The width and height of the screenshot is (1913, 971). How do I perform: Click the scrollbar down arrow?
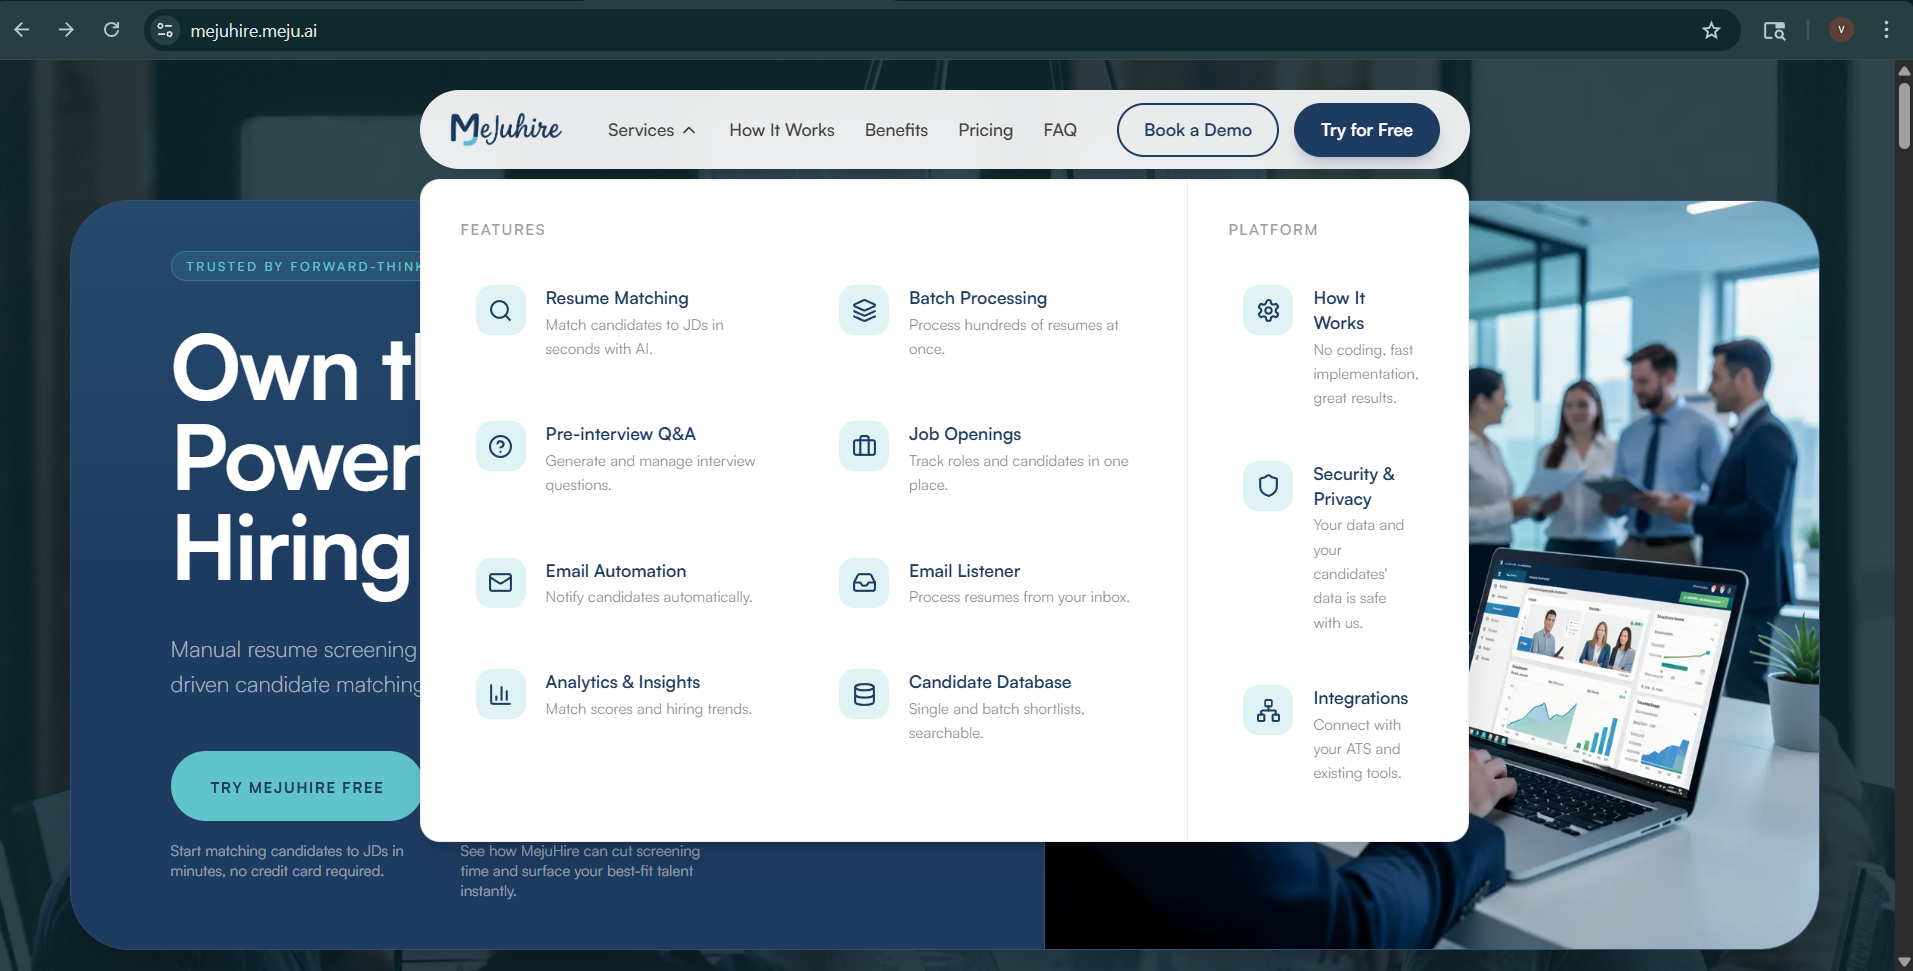(x=1904, y=962)
